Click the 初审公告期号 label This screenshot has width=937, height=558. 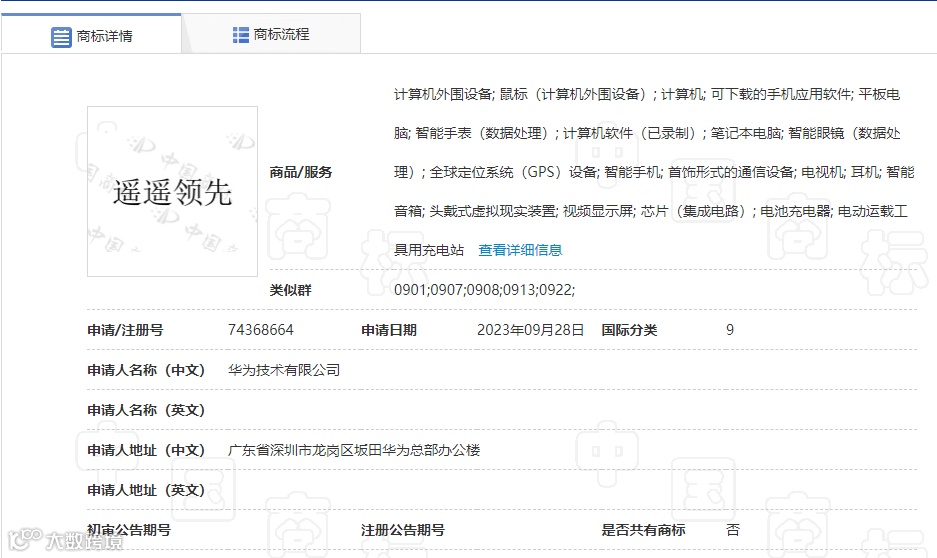(129, 530)
